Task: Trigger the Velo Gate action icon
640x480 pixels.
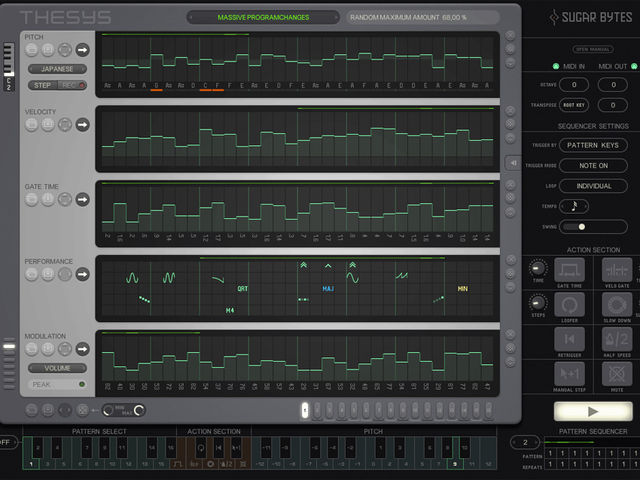Action: [617, 270]
